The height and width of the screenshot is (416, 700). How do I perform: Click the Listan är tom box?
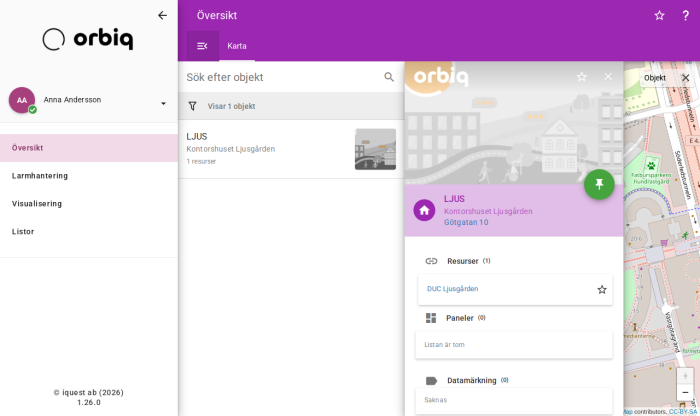(x=514, y=345)
